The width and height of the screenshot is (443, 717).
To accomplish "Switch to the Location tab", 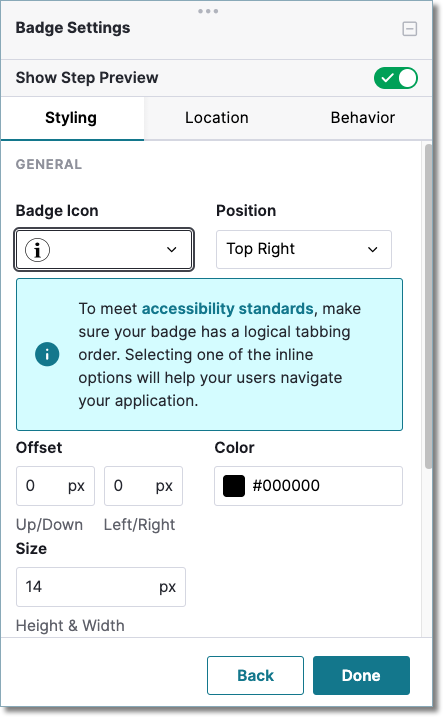I will click(x=217, y=118).
